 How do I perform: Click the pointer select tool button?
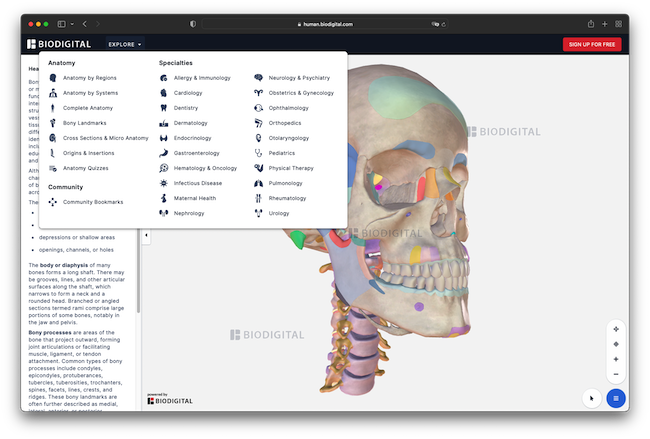(x=592, y=398)
